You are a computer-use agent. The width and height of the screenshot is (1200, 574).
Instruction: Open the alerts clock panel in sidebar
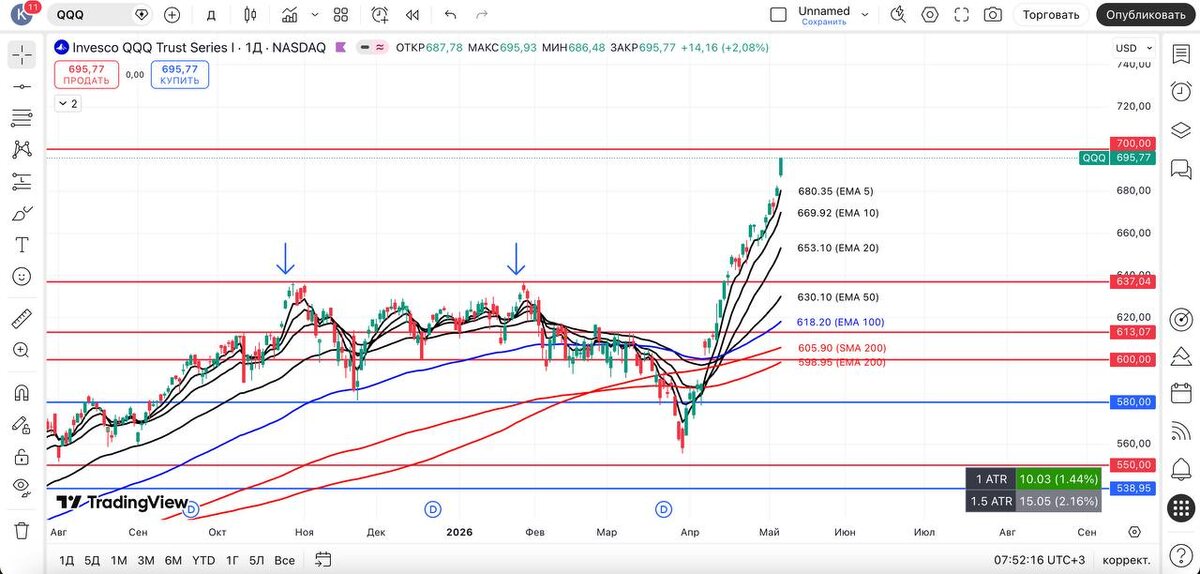click(x=1181, y=91)
